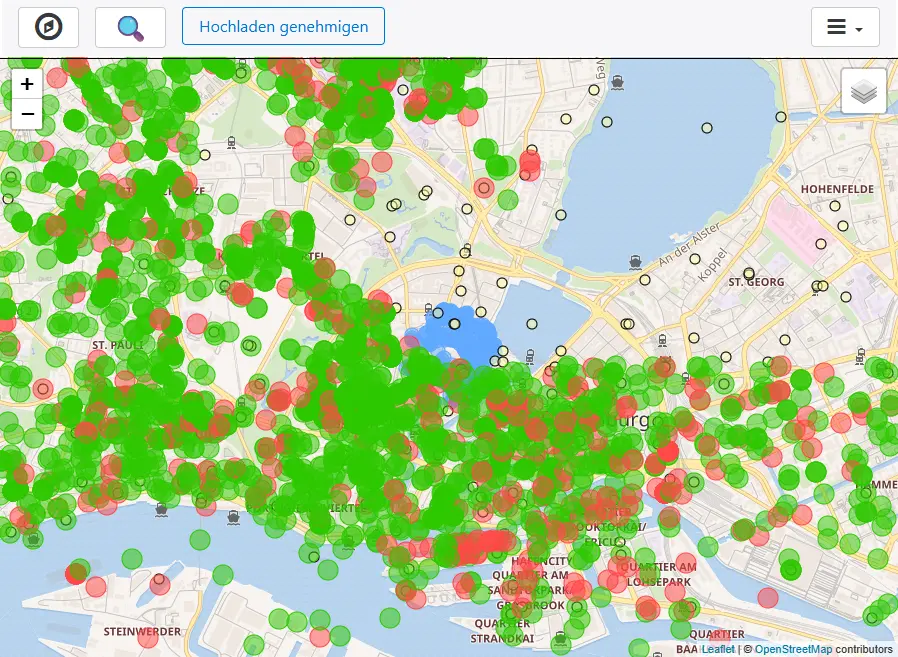Screen dimensions: 898x657
Task: Click the ST. PAULI district label
Action: (118, 345)
